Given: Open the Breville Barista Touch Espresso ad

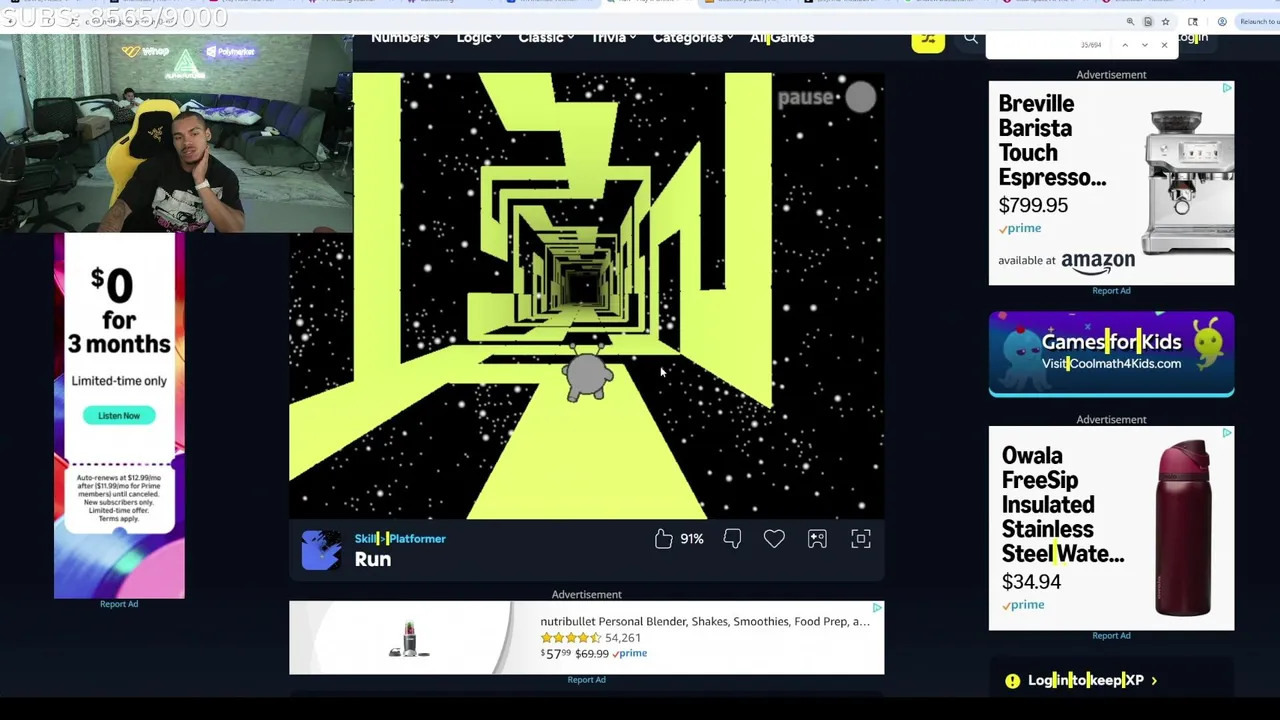Looking at the screenshot, I should click(x=1111, y=183).
